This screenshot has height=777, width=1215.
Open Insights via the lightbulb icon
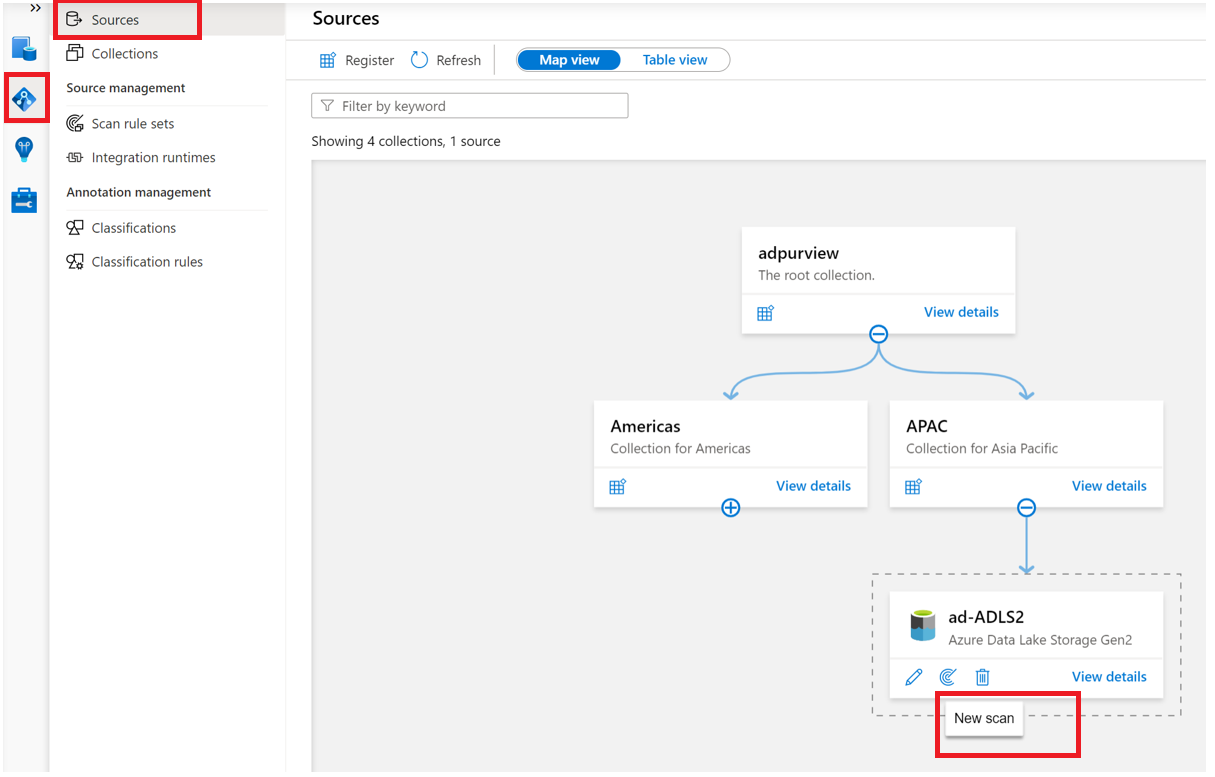click(x=23, y=148)
